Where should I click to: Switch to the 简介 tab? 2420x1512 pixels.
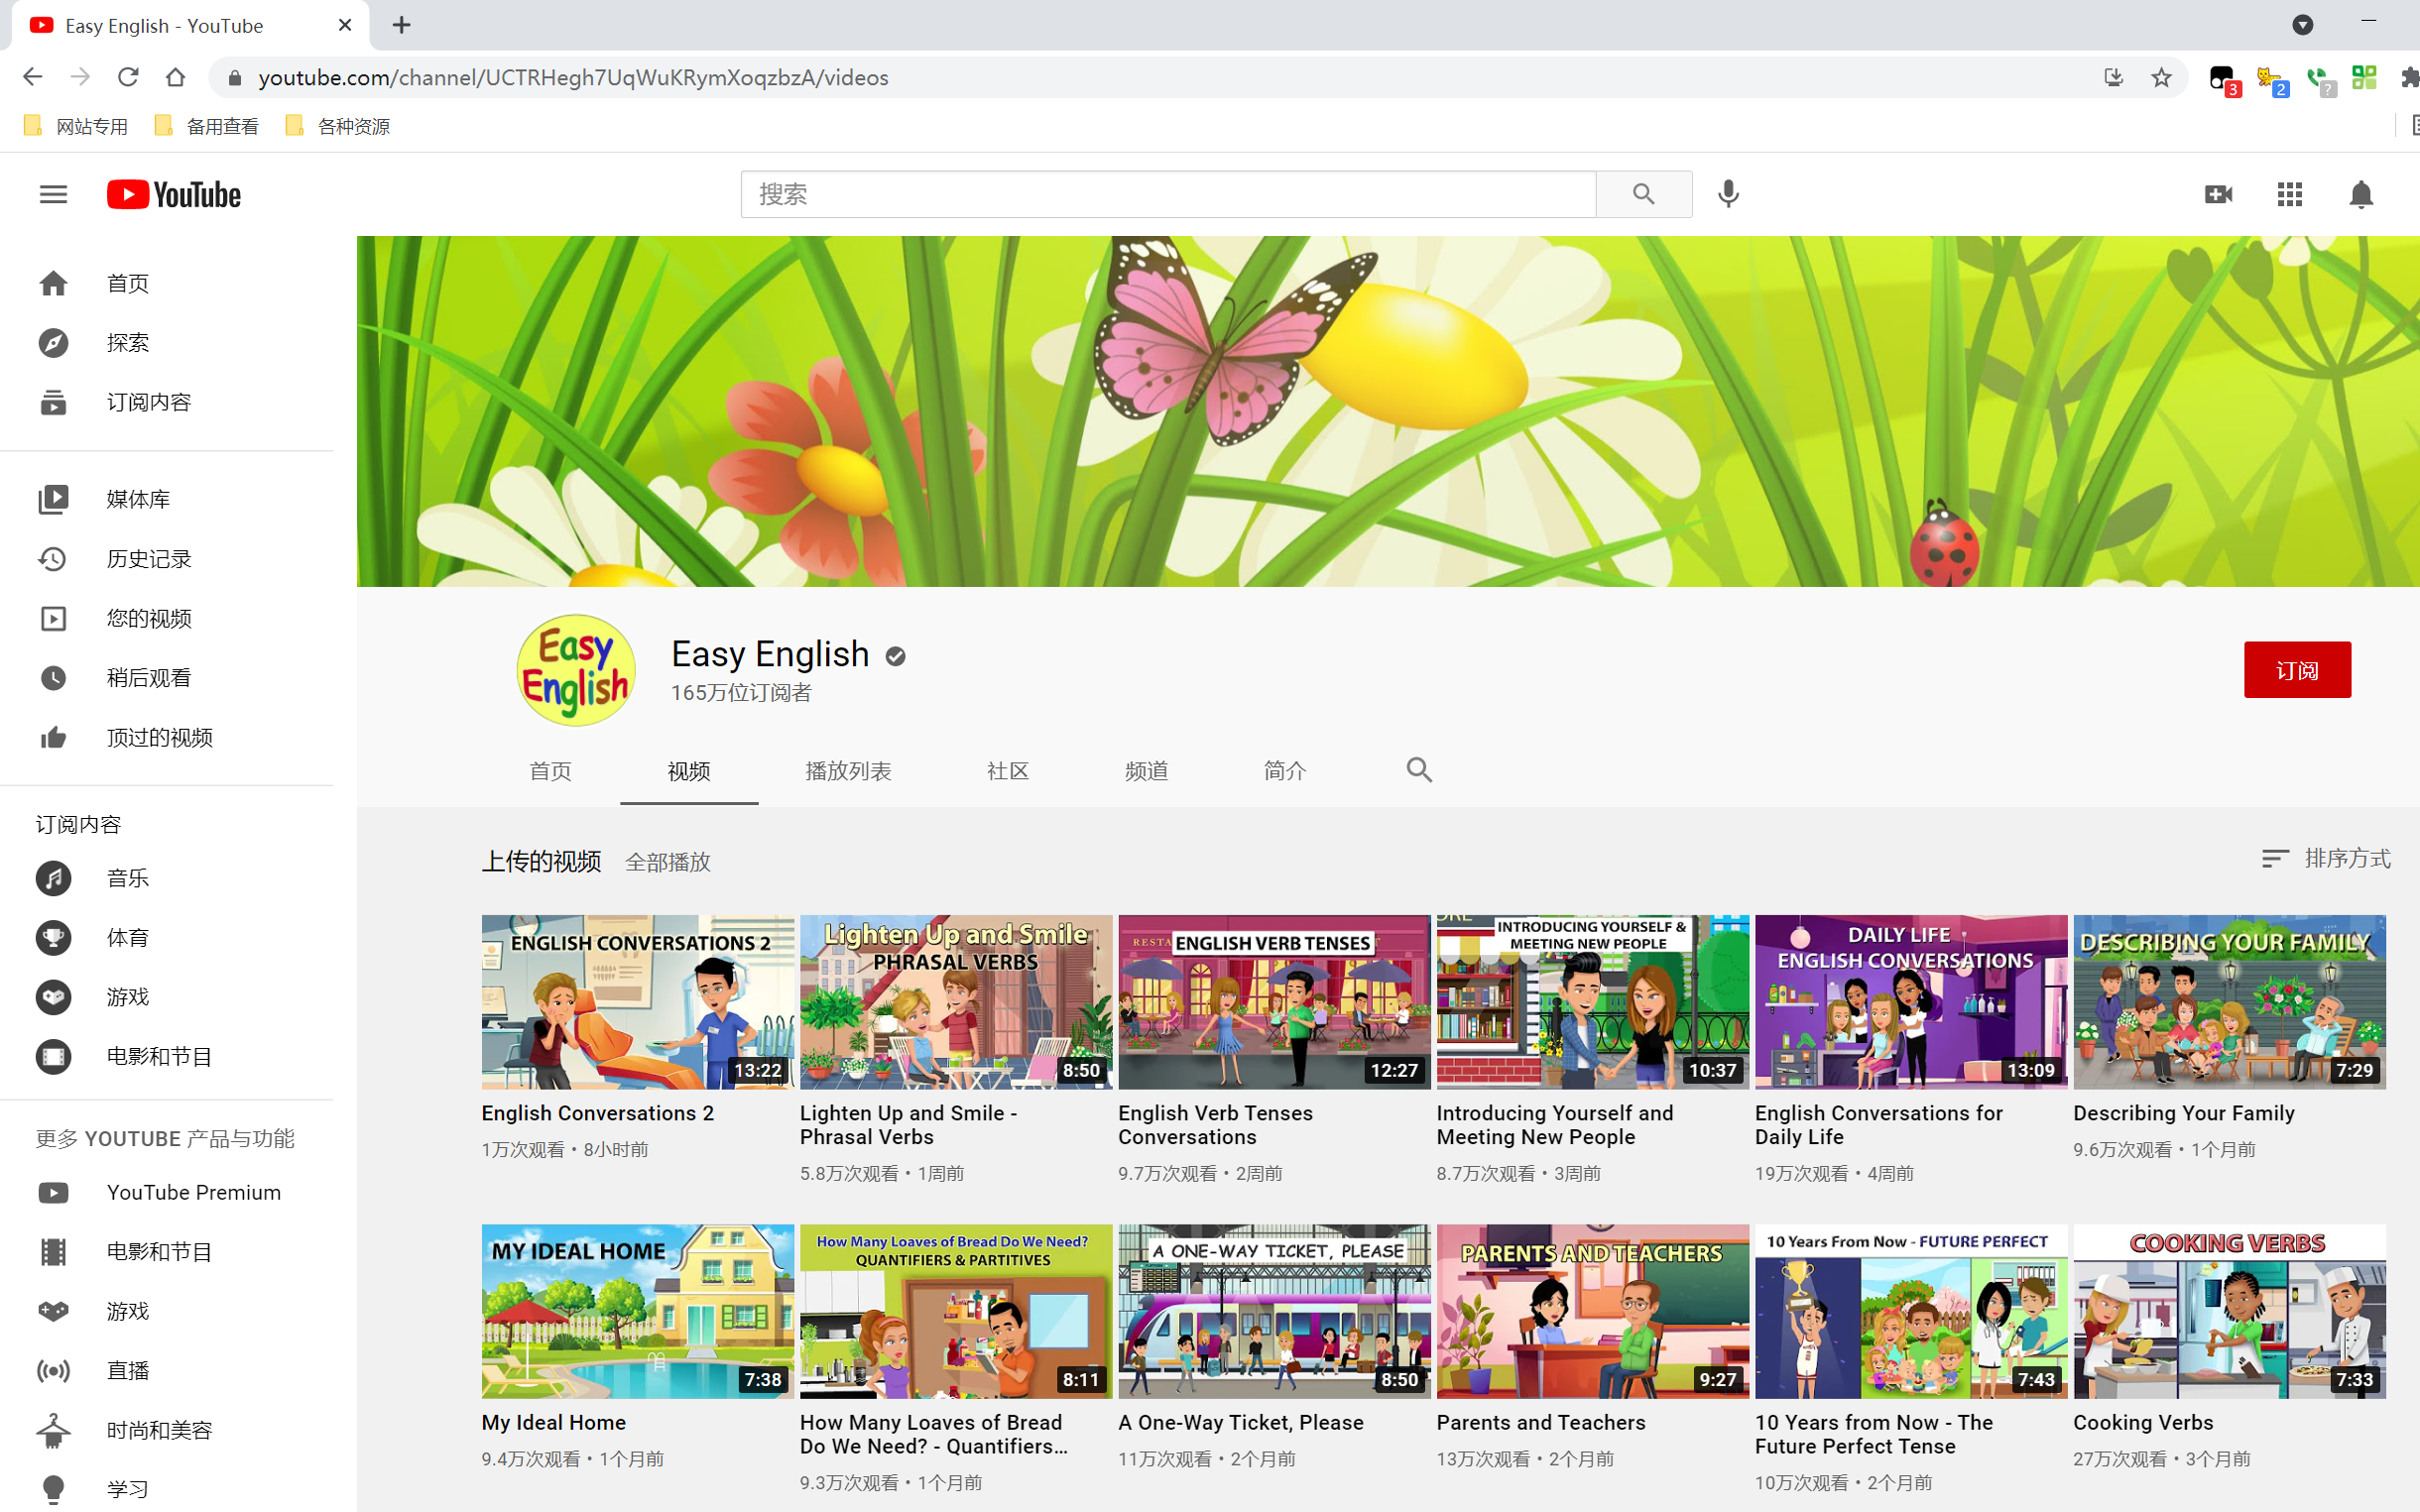tap(1285, 771)
